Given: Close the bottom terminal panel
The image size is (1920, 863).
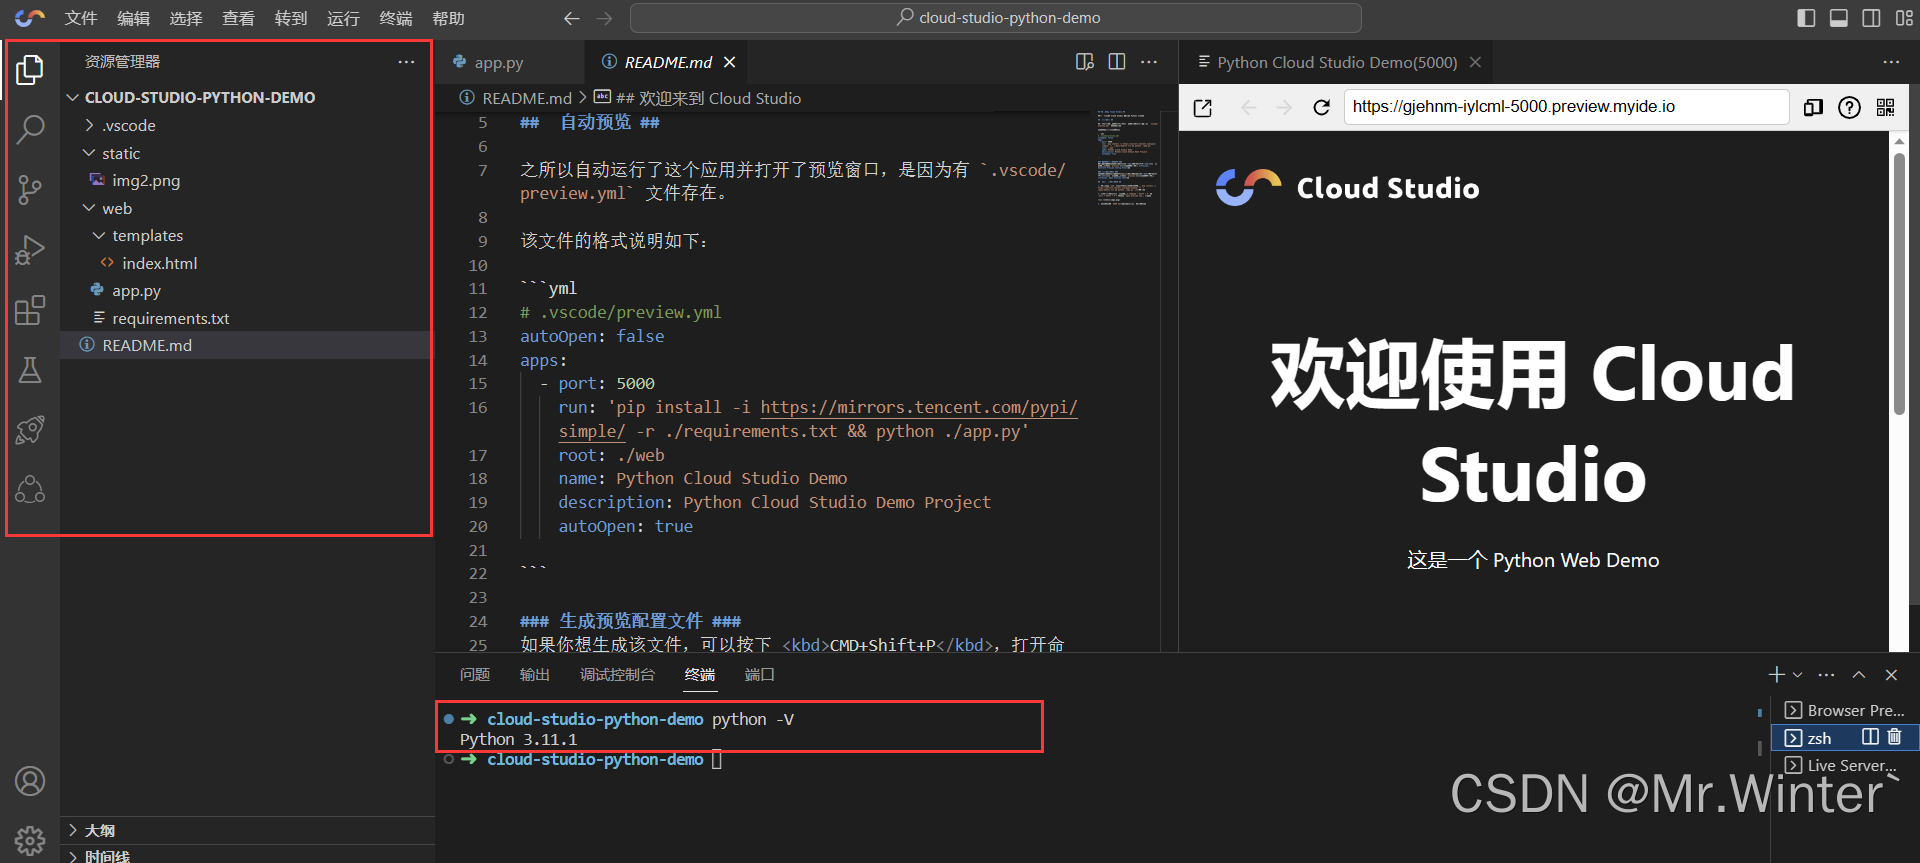Looking at the screenshot, I should click(x=1891, y=675).
